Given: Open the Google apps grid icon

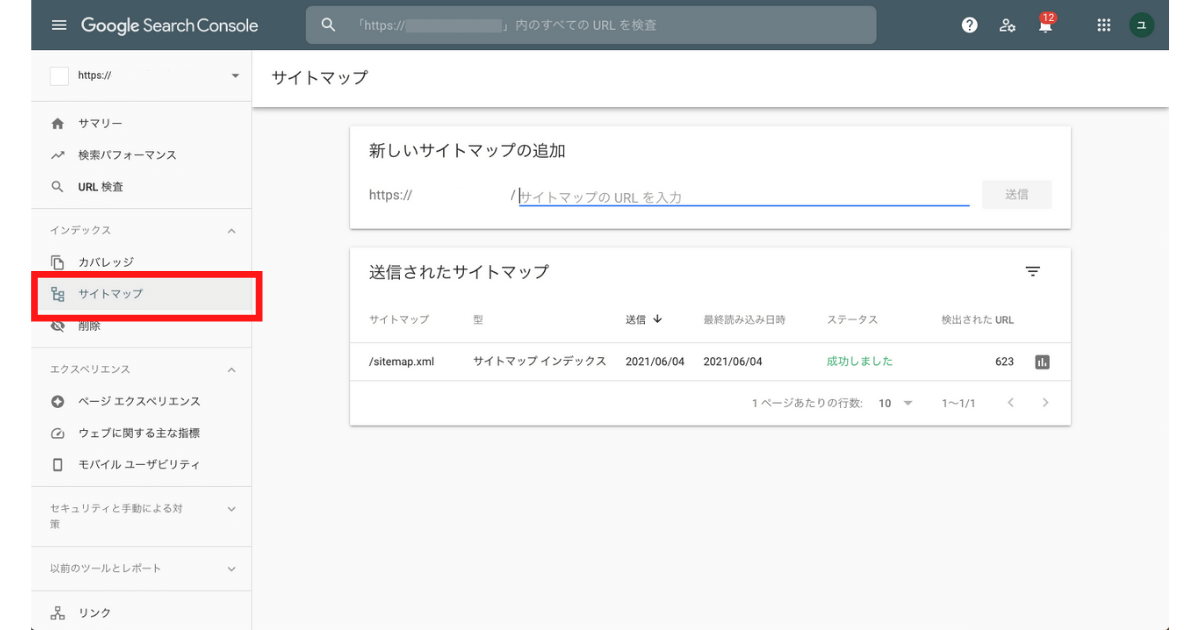Looking at the screenshot, I should [x=1104, y=26].
